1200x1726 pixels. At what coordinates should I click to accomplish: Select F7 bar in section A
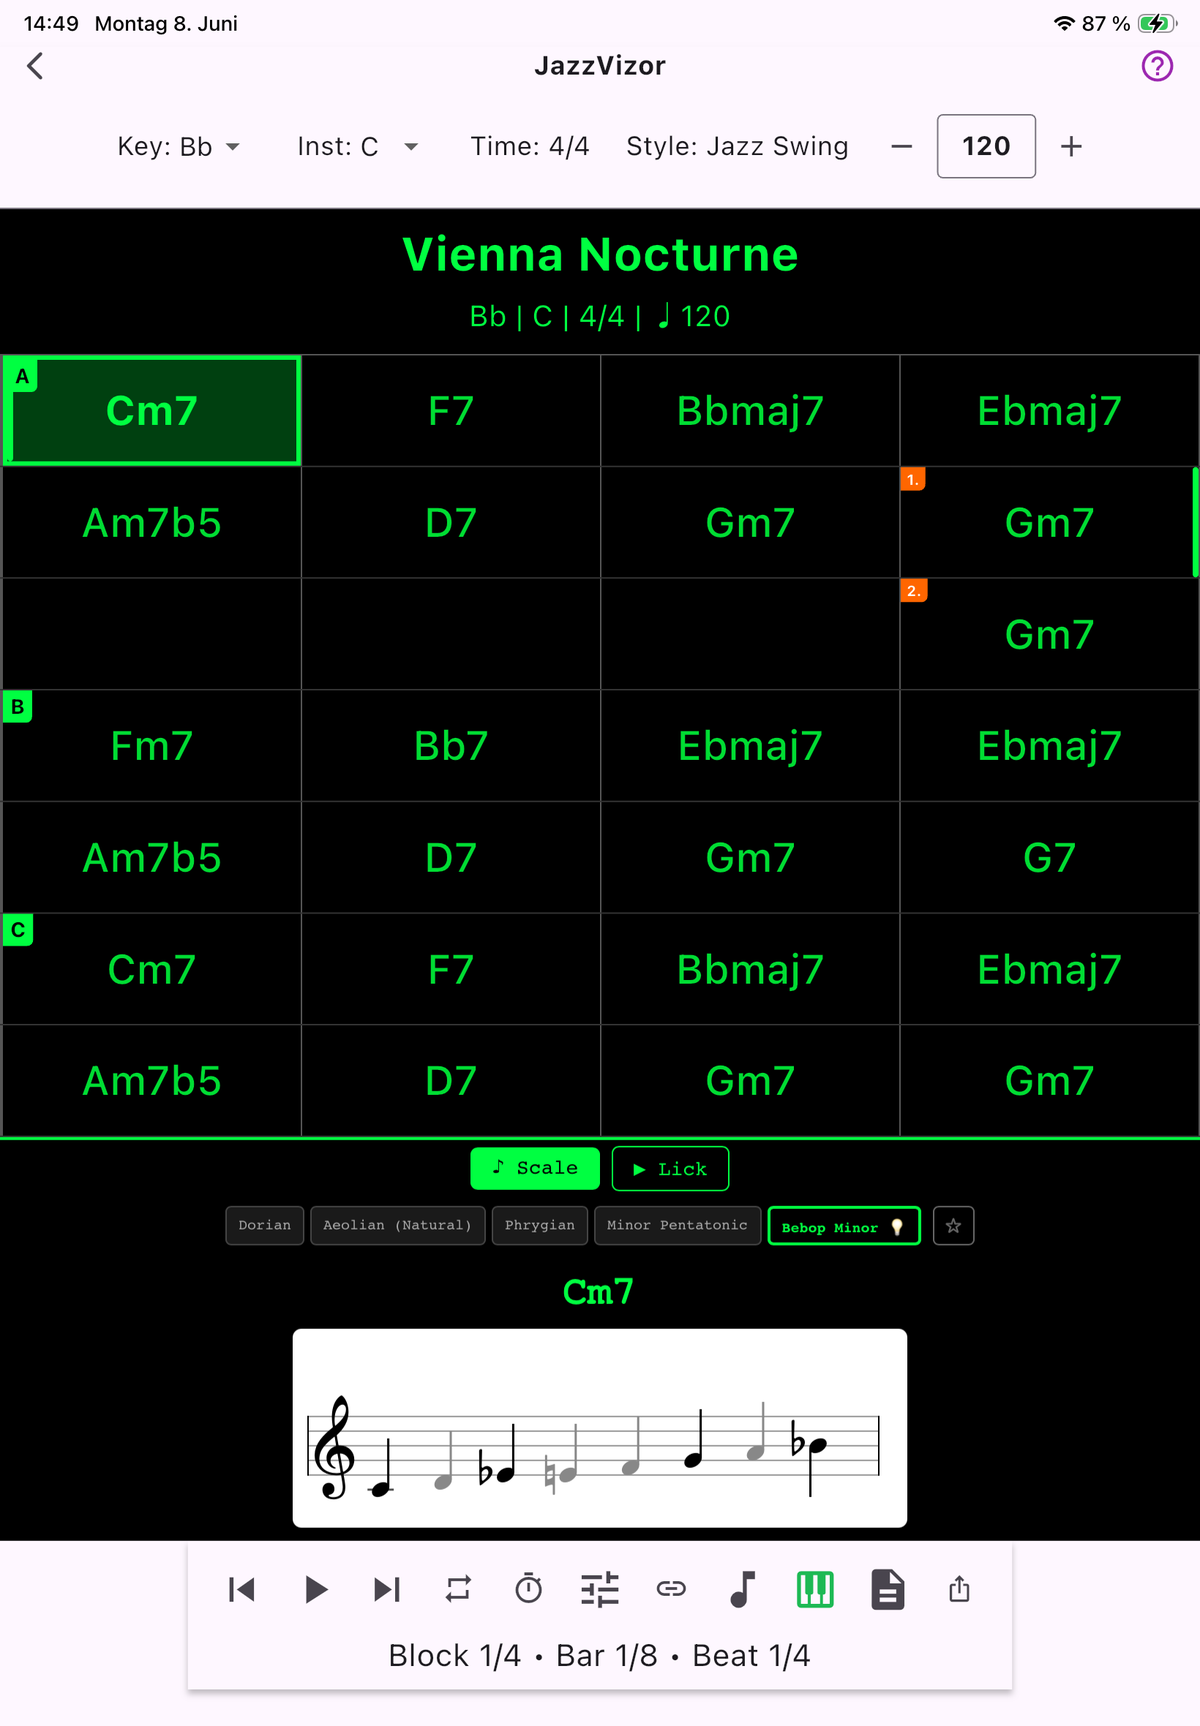click(x=451, y=411)
